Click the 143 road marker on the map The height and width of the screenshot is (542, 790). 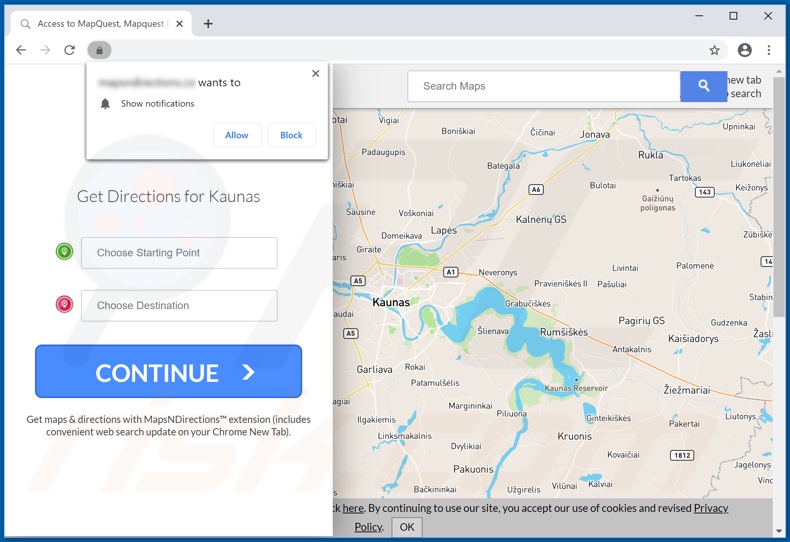tap(704, 192)
